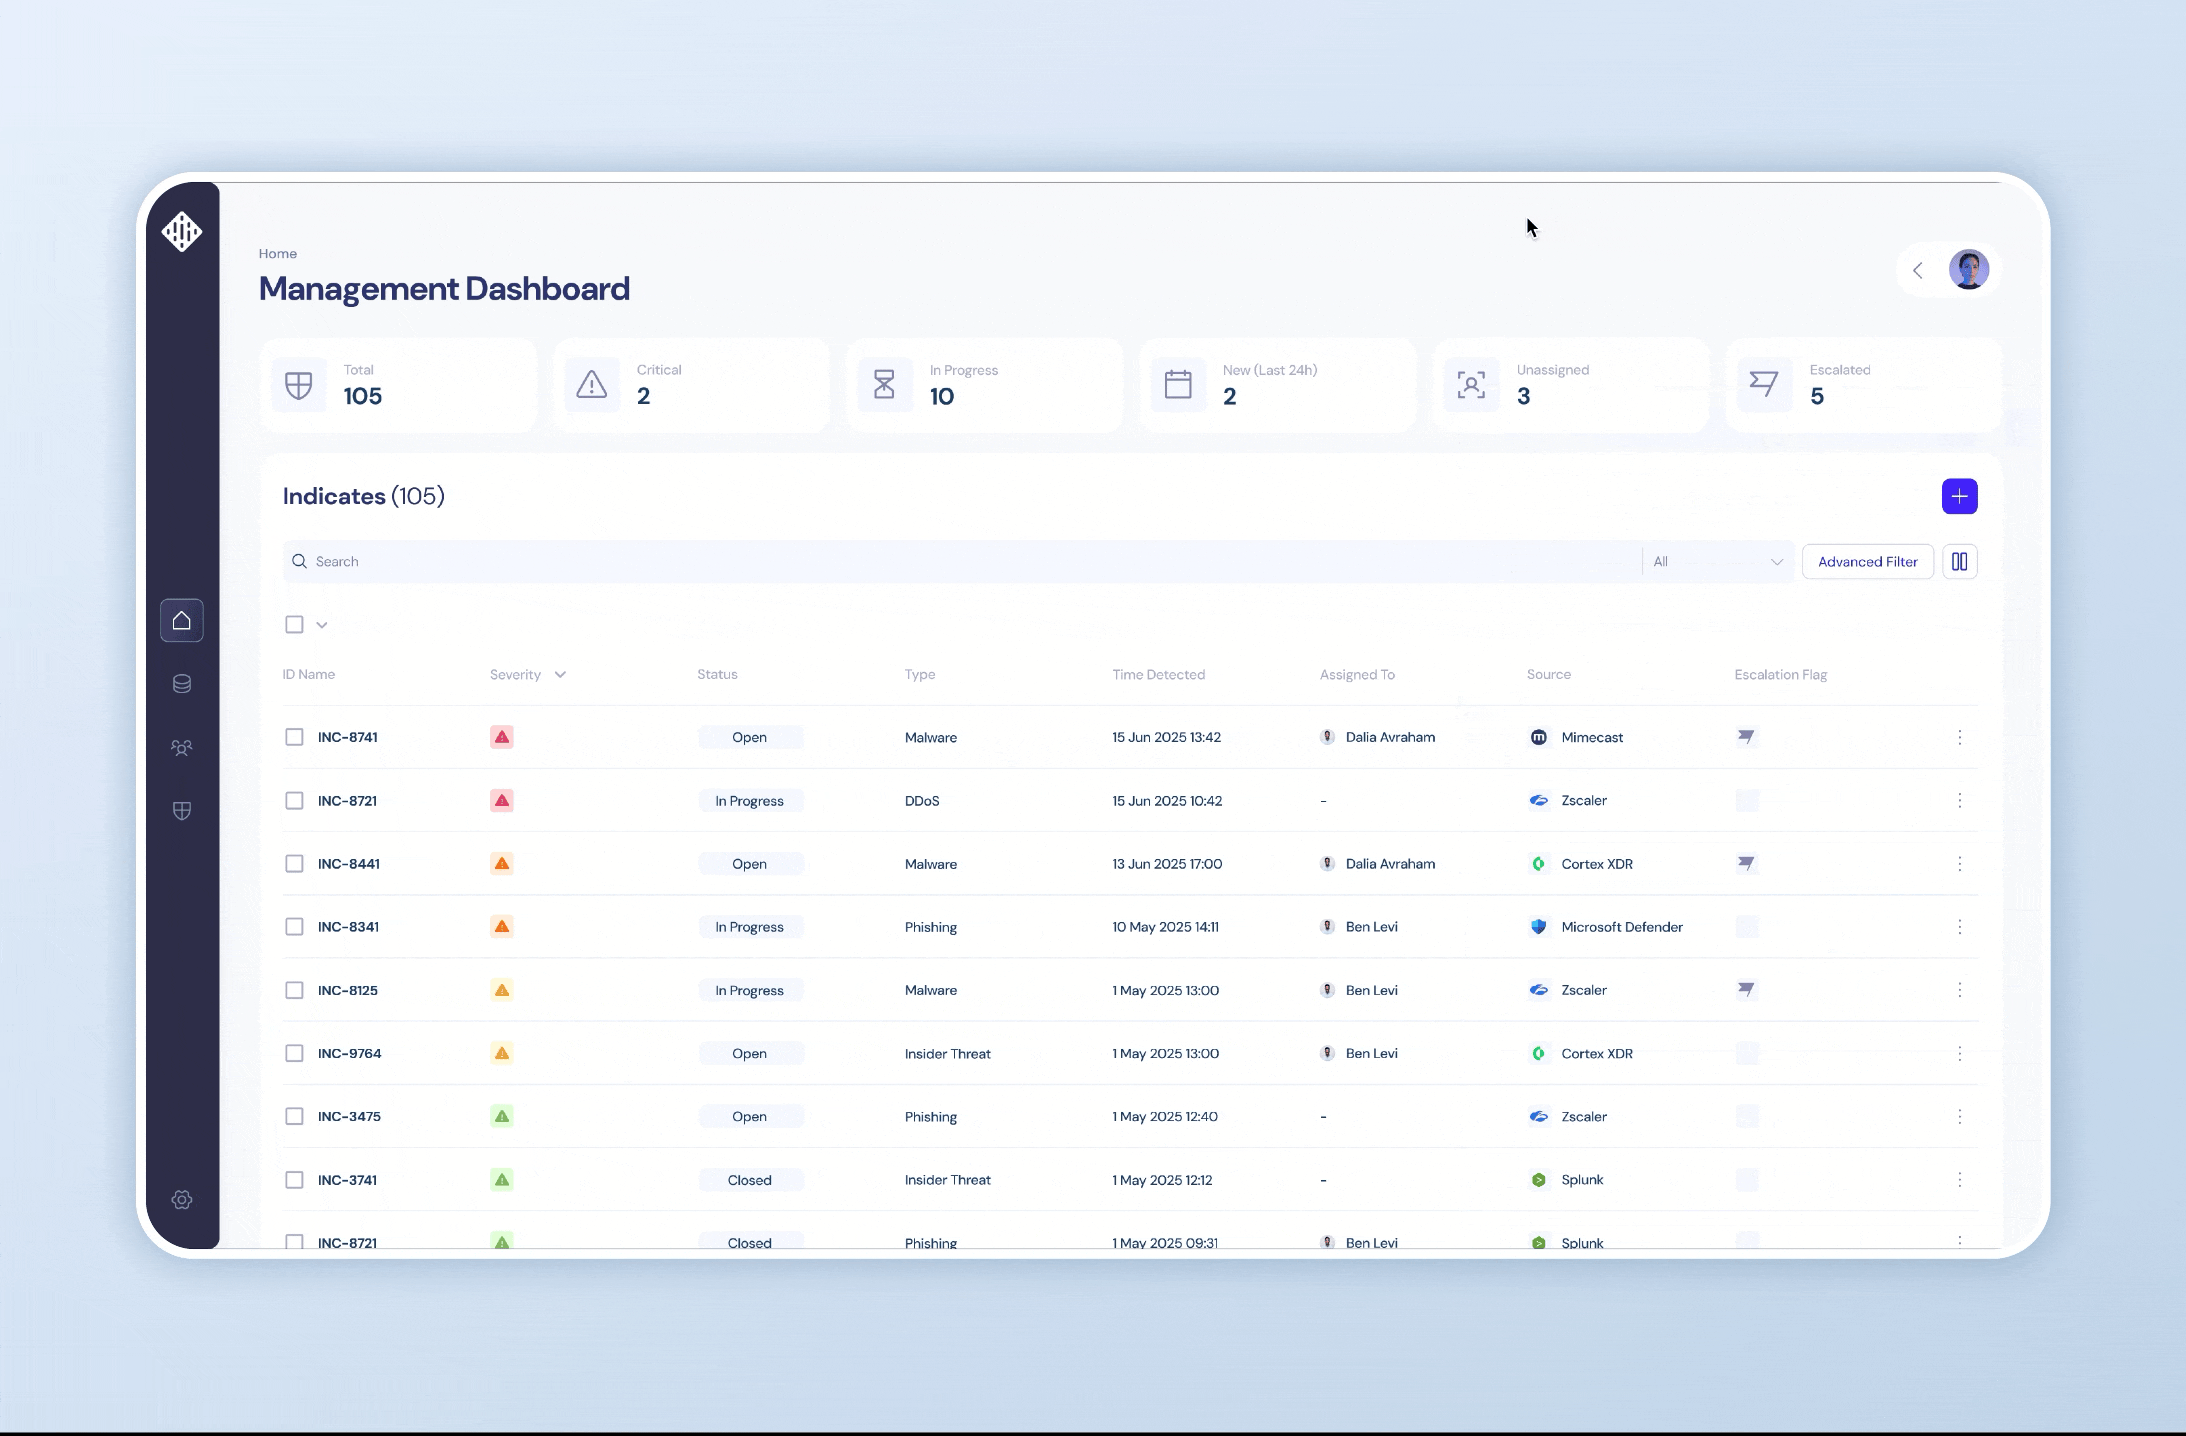Sort by Severity using its column chevron
Viewport: 2186px width, 1436px height.
(x=558, y=674)
